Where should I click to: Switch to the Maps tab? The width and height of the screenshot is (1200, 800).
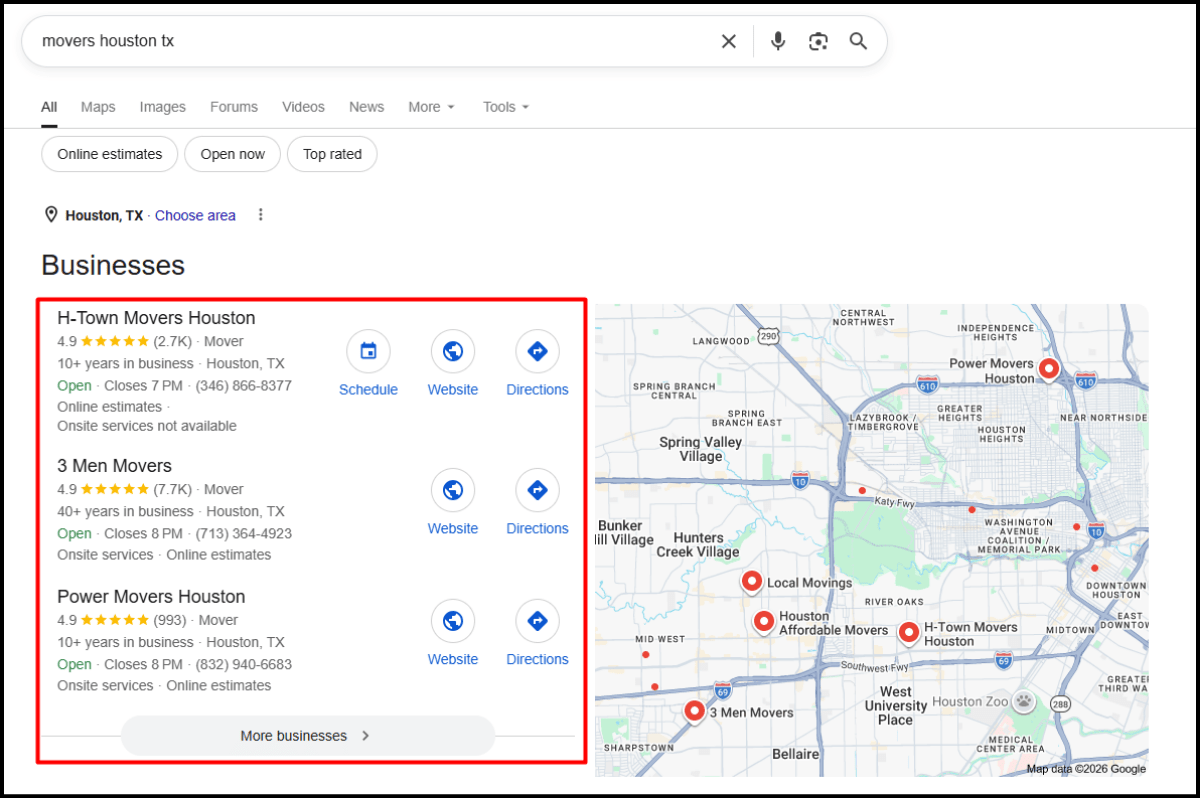pos(98,107)
